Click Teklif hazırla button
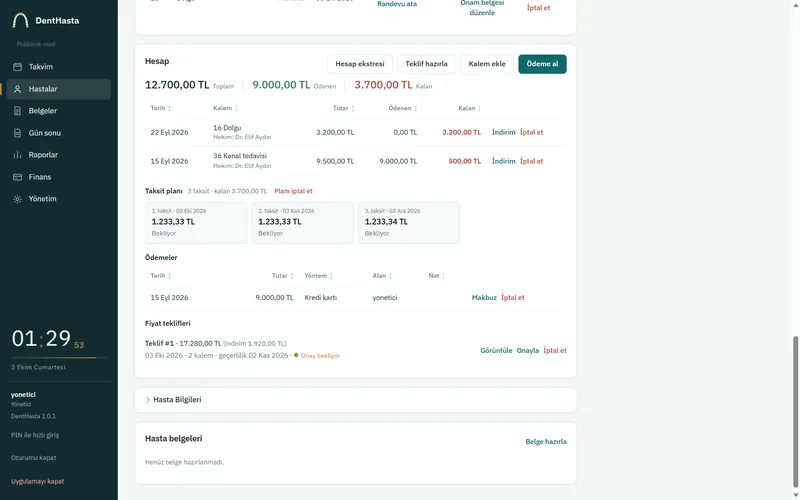This screenshot has width=800, height=500. coord(426,64)
